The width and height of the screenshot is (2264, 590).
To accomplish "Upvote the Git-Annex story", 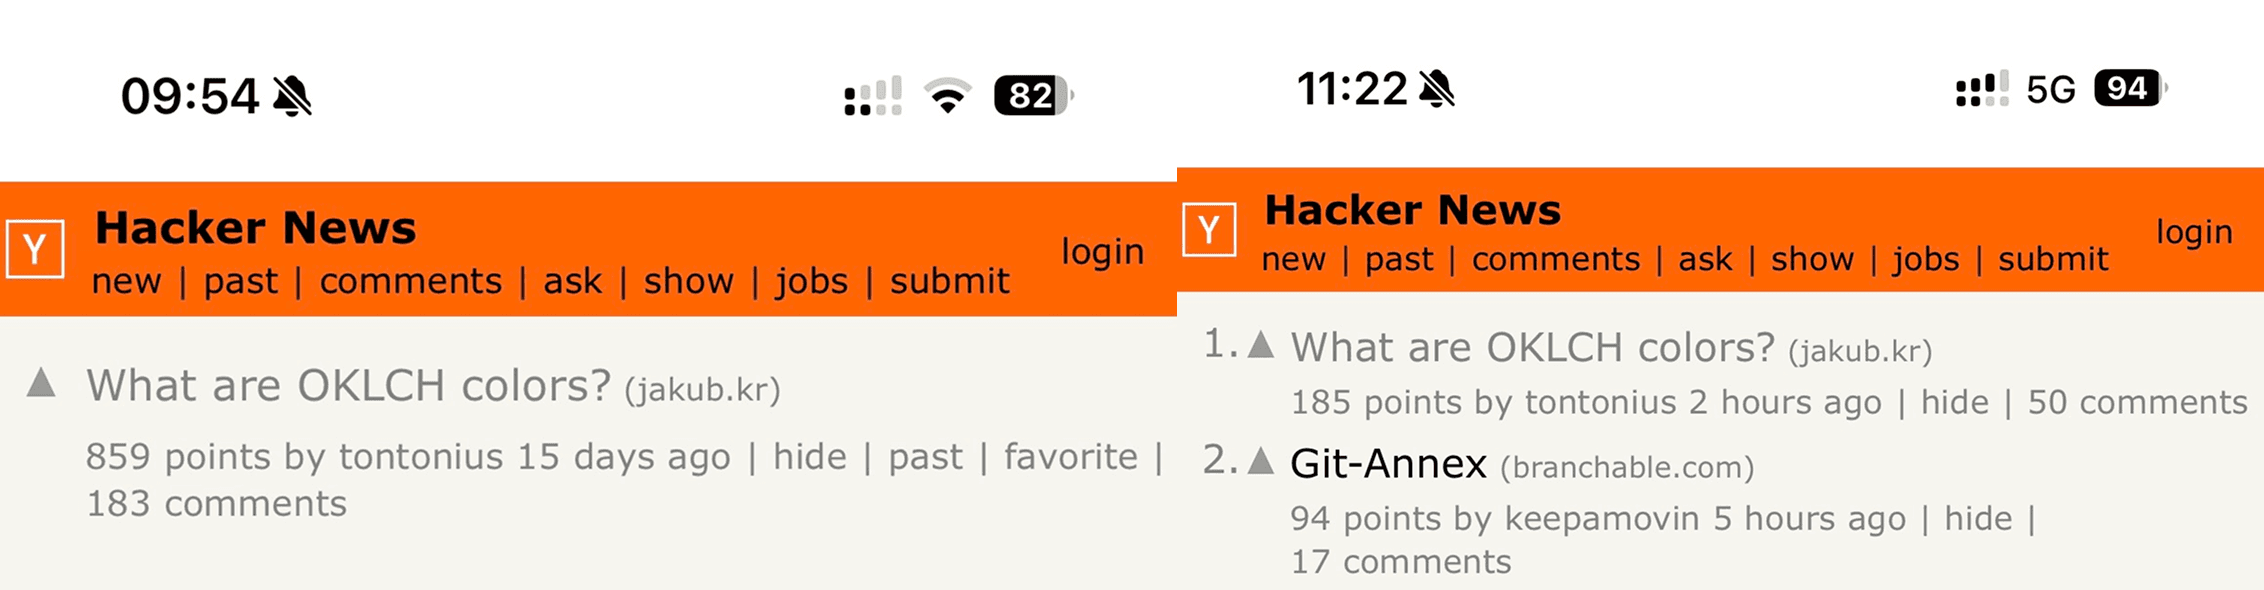I will click(x=1262, y=461).
